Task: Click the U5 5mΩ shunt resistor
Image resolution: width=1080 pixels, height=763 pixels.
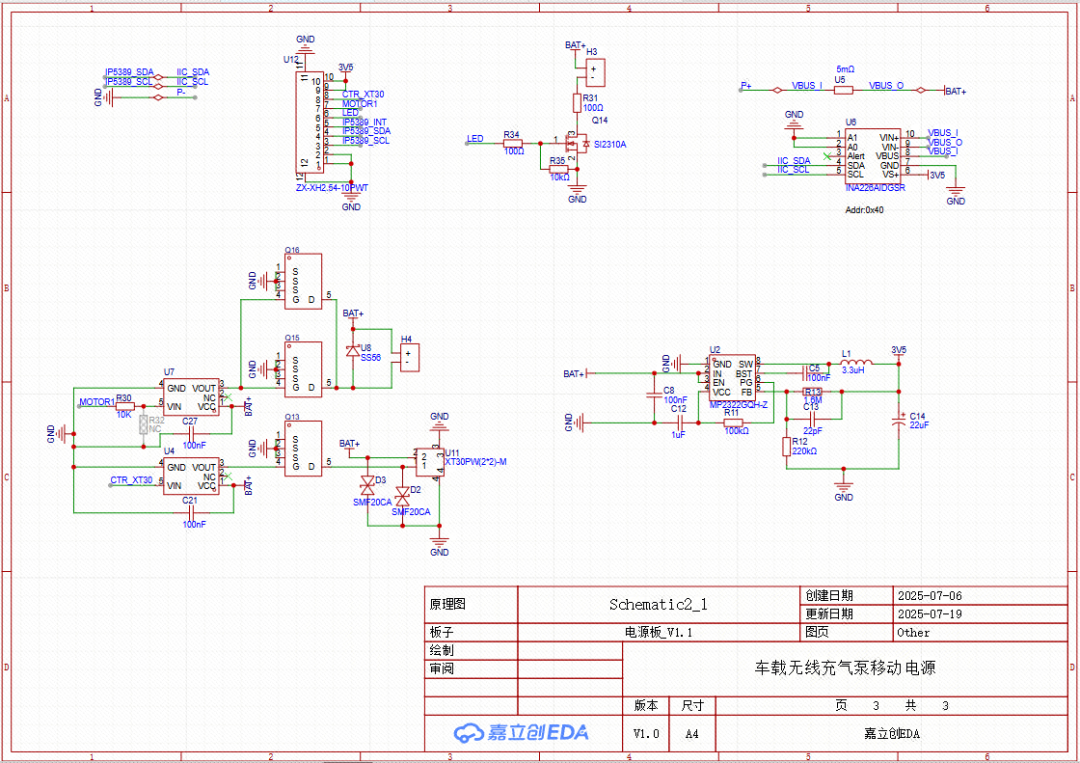Action: (x=843, y=90)
